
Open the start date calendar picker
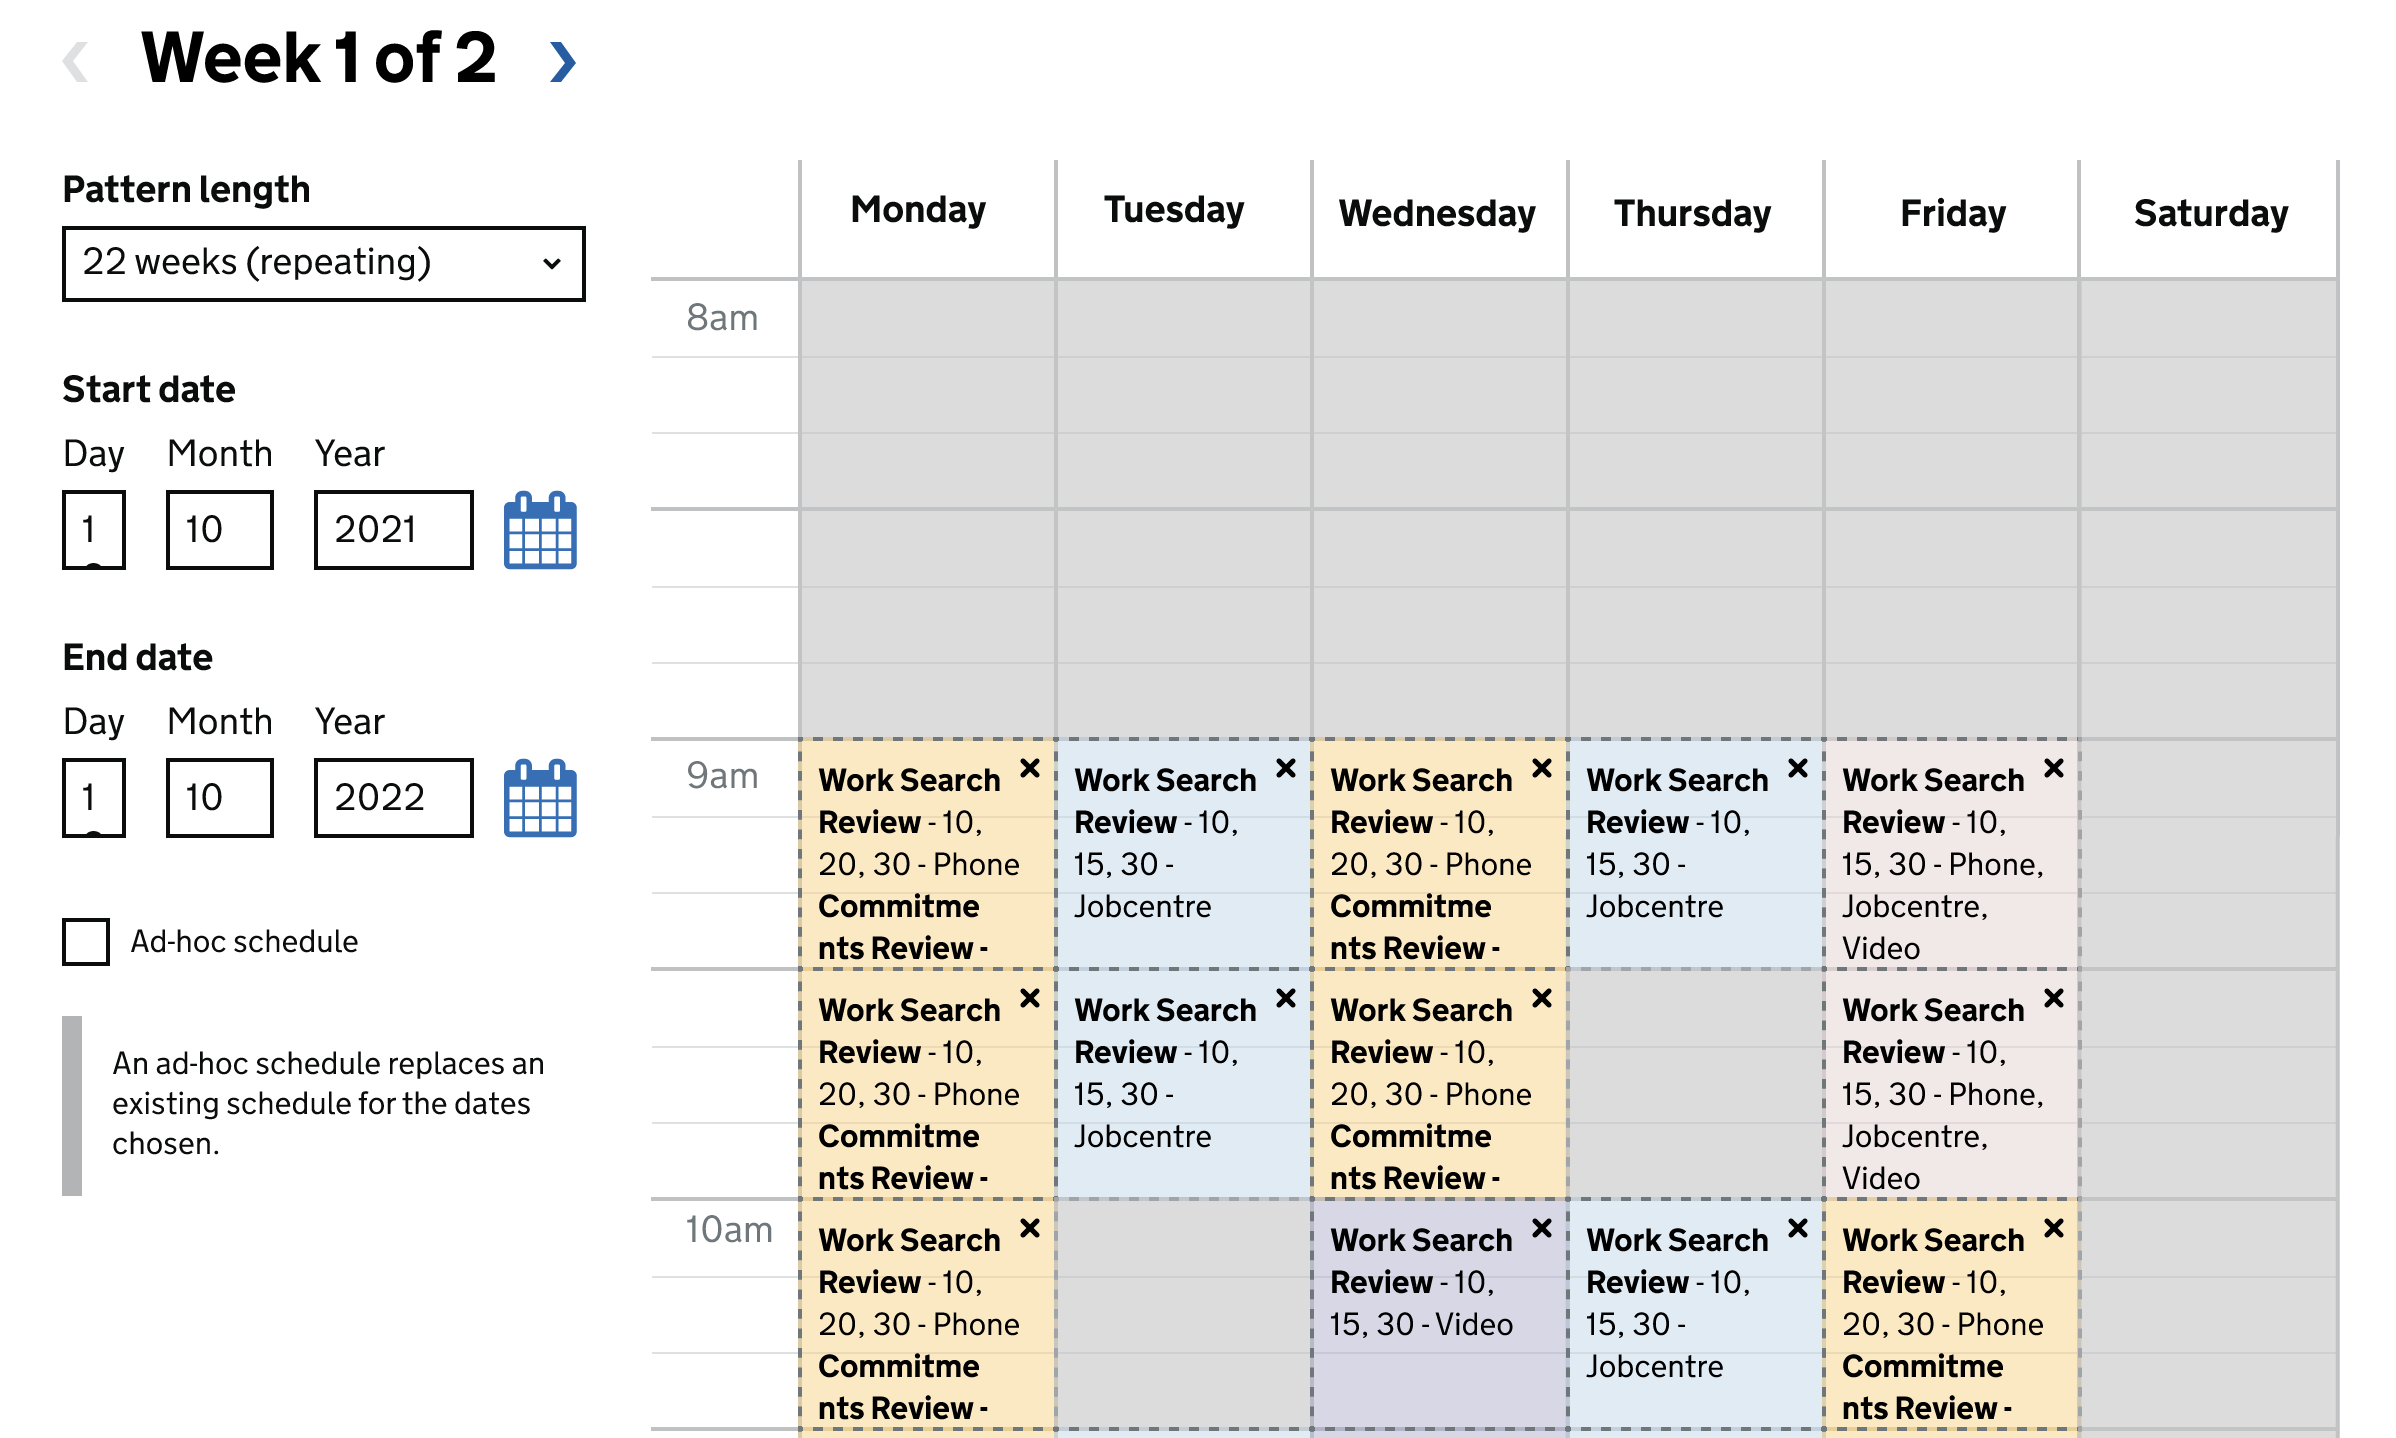coord(539,531)
